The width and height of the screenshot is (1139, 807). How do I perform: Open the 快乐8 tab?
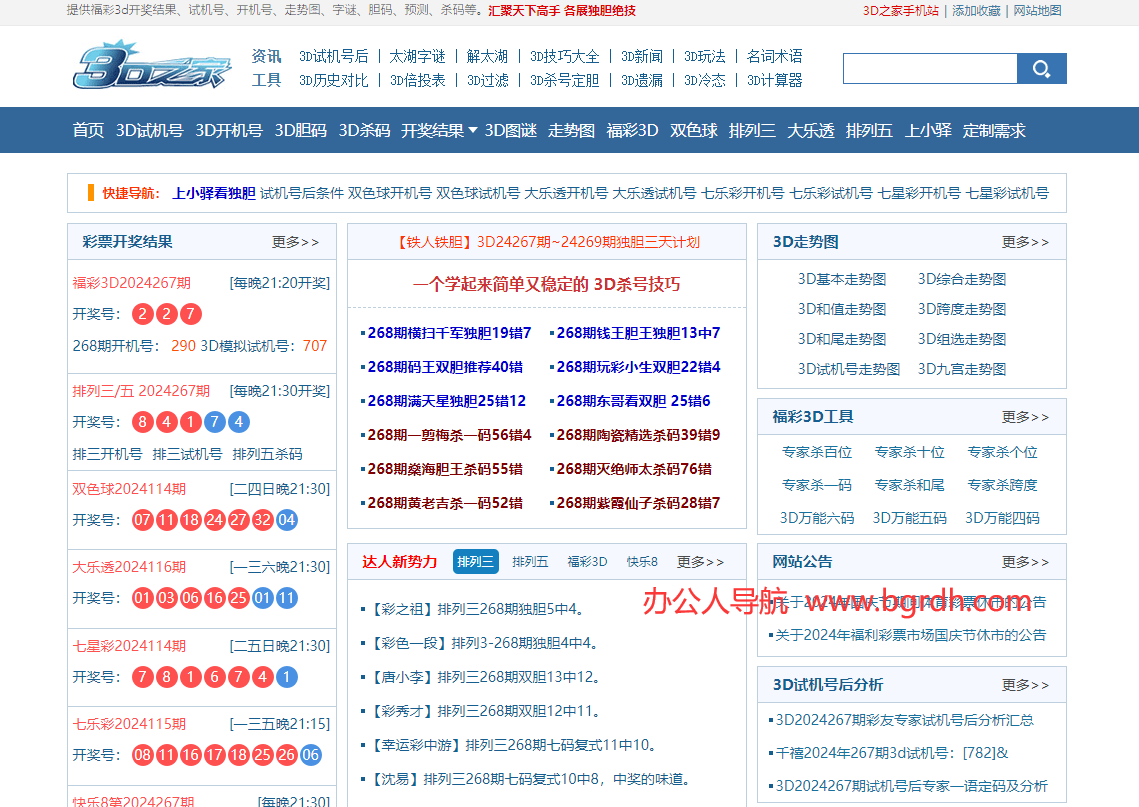642,561
